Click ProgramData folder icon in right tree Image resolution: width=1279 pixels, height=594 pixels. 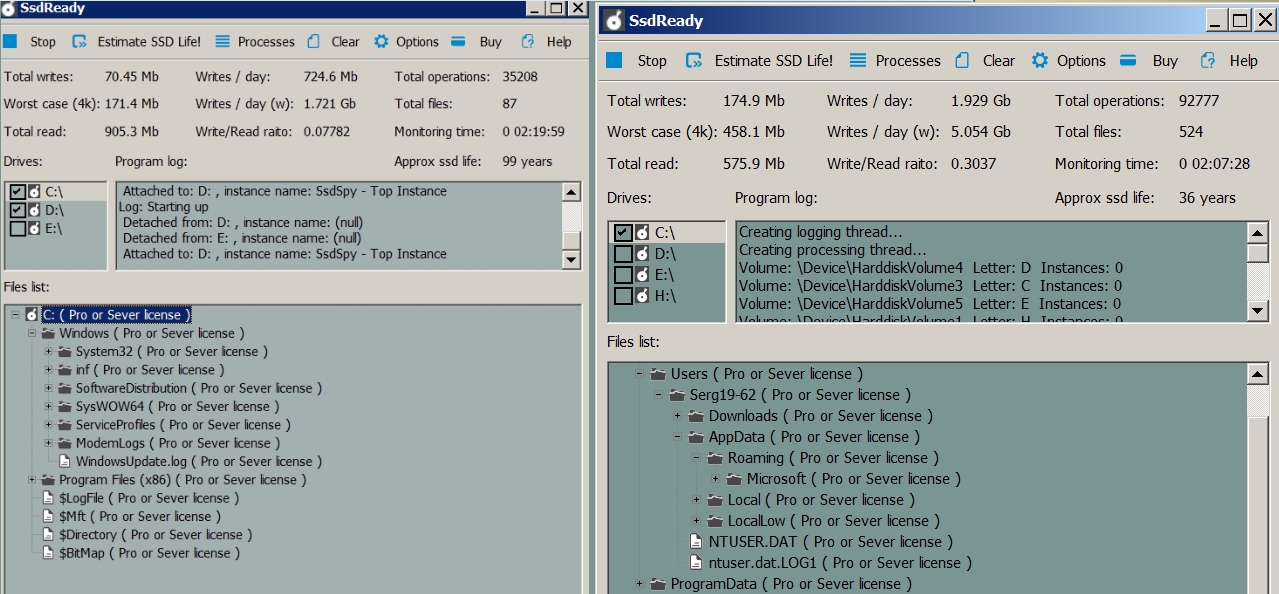658,584
